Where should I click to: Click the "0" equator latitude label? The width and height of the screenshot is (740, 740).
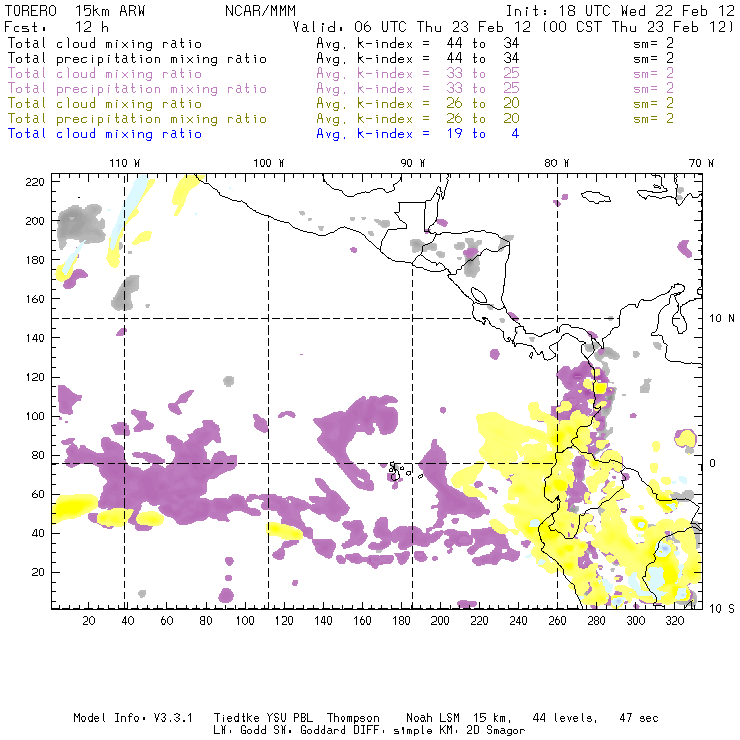(713, 463)
